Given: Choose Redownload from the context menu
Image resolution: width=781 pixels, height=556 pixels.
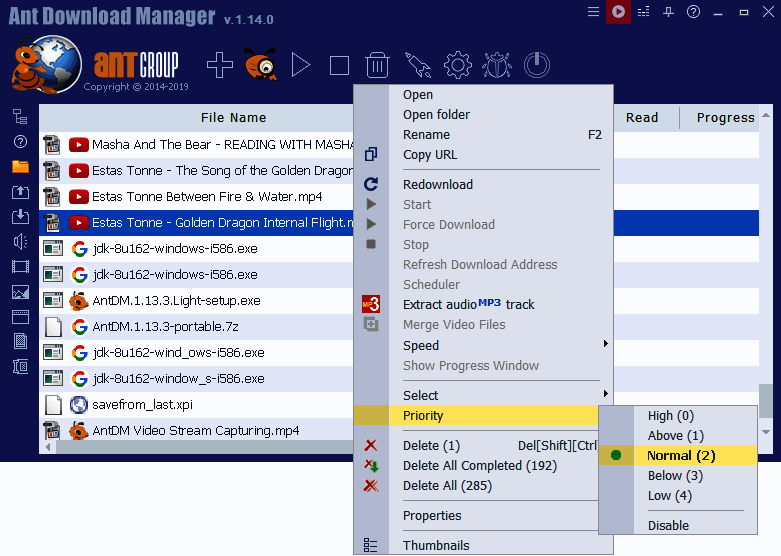Looking at the screenshot, I should point(438,185).
